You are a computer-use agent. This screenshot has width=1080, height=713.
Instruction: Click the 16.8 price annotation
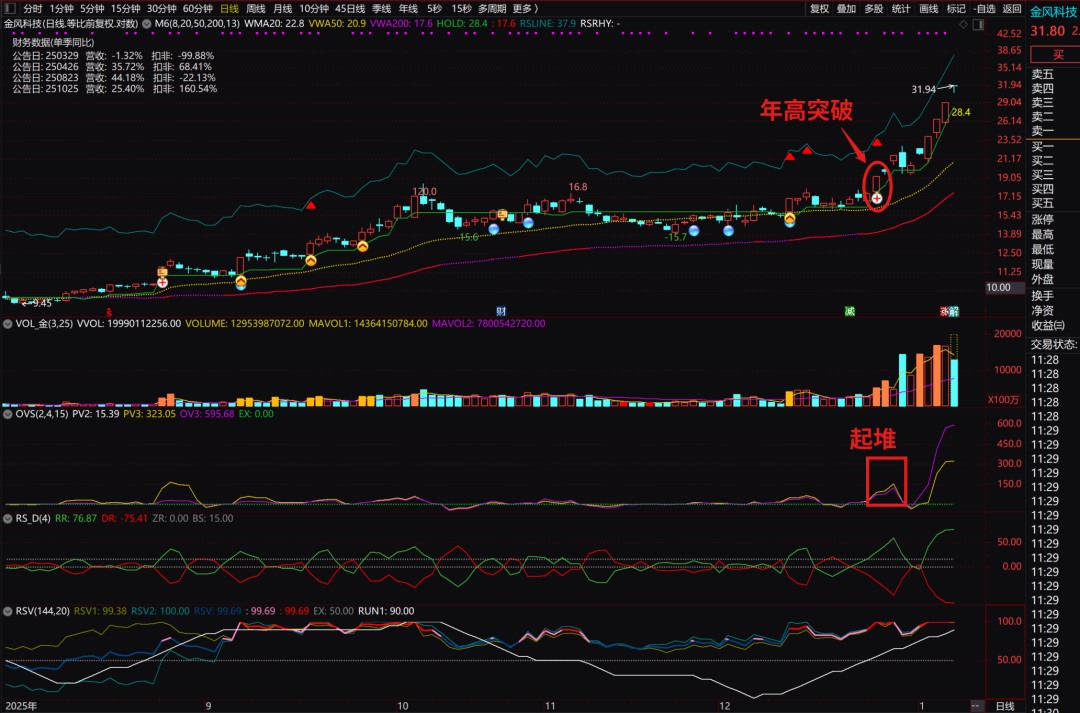(x=578, y=187)
